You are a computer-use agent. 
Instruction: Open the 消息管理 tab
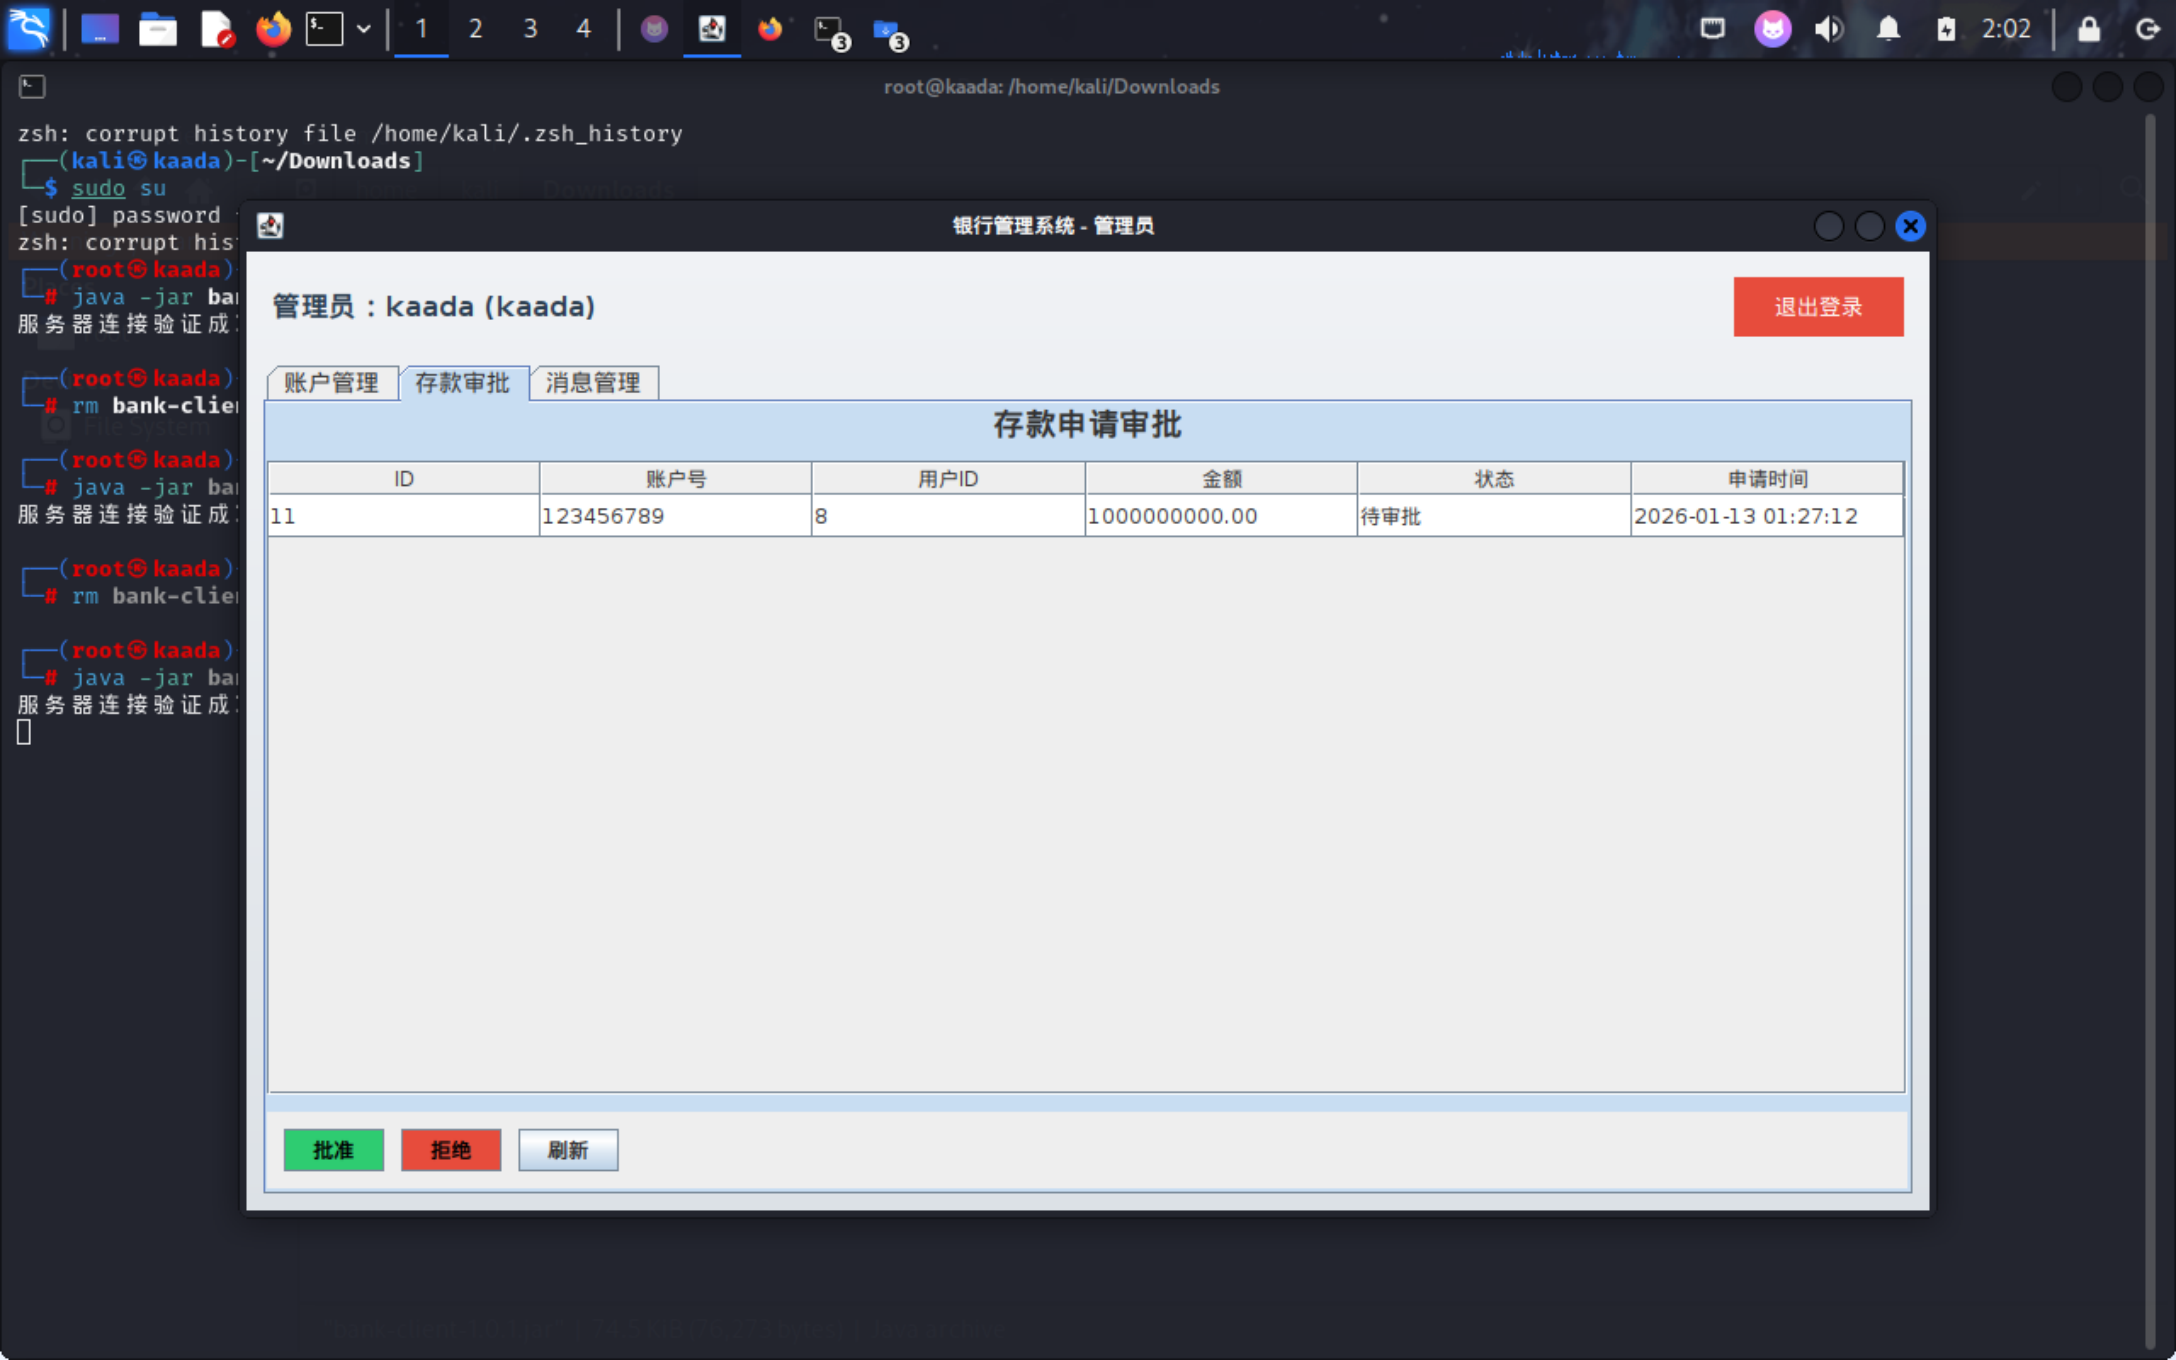593,383
